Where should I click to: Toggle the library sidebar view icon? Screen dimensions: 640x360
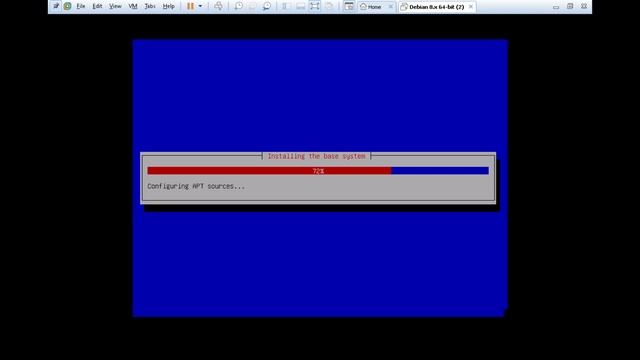[286, 6]
